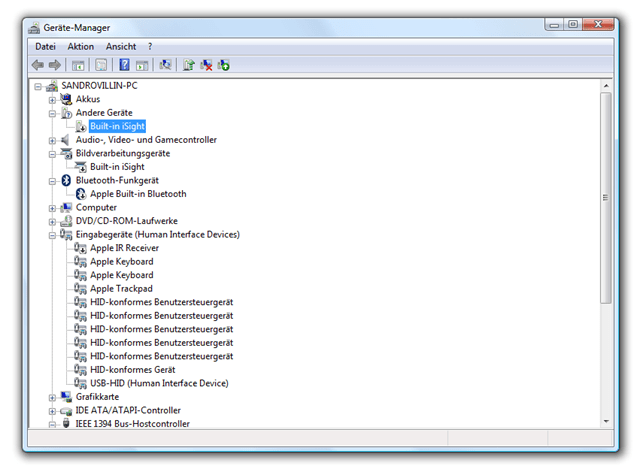The height and width of the screenshot is (472, 640).
Task: Select USB-HID (Human Interface Device) entry
Action: 158,383
